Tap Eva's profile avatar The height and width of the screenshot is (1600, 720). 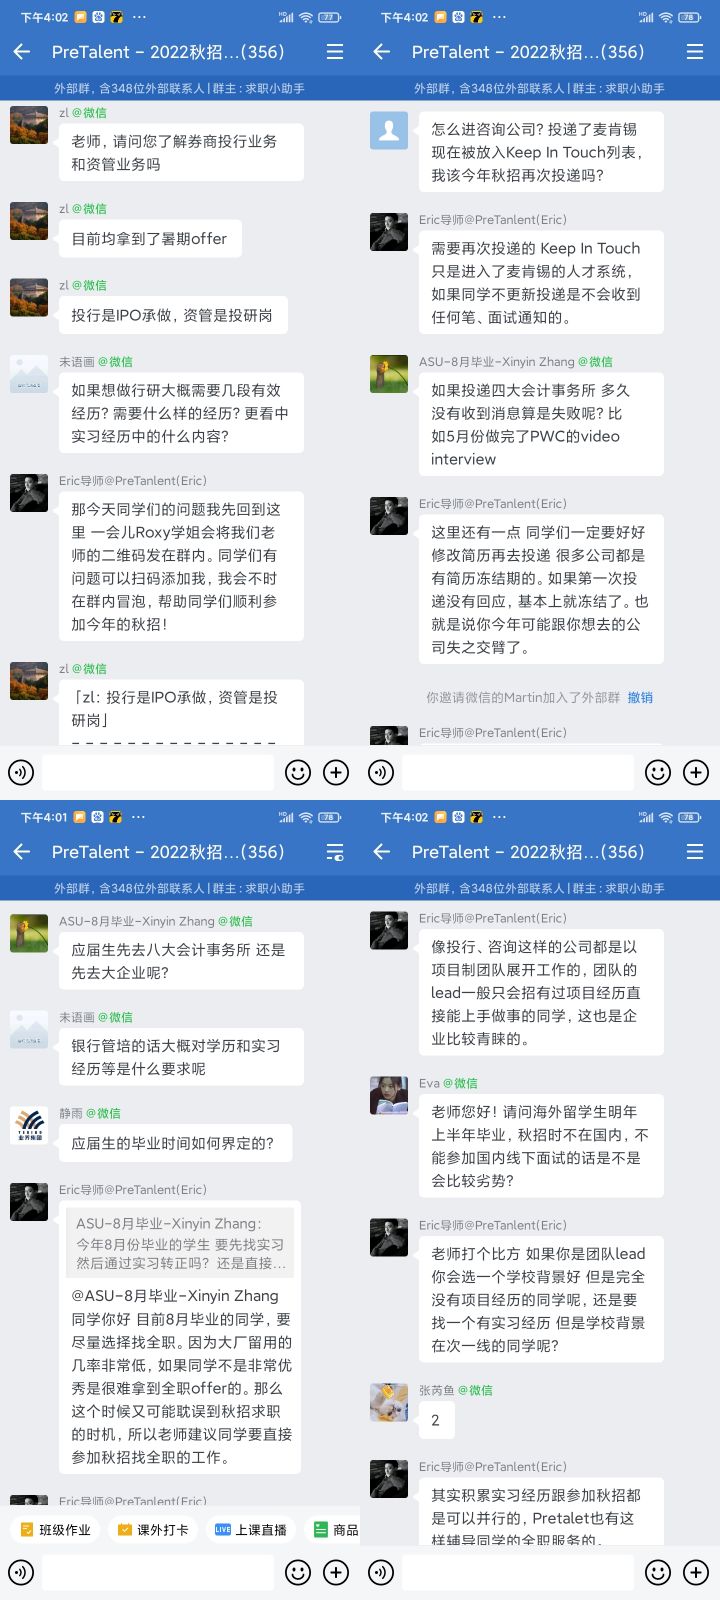tap(389, 1095)
